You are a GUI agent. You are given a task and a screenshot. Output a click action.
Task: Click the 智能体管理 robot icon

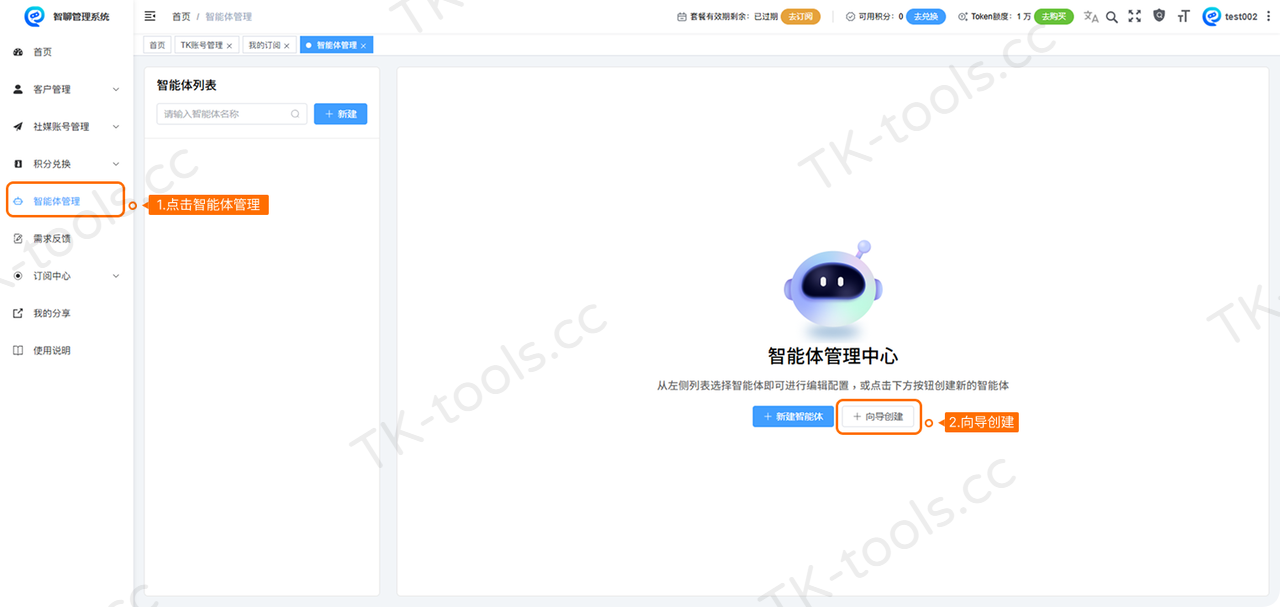click(18, 201)
